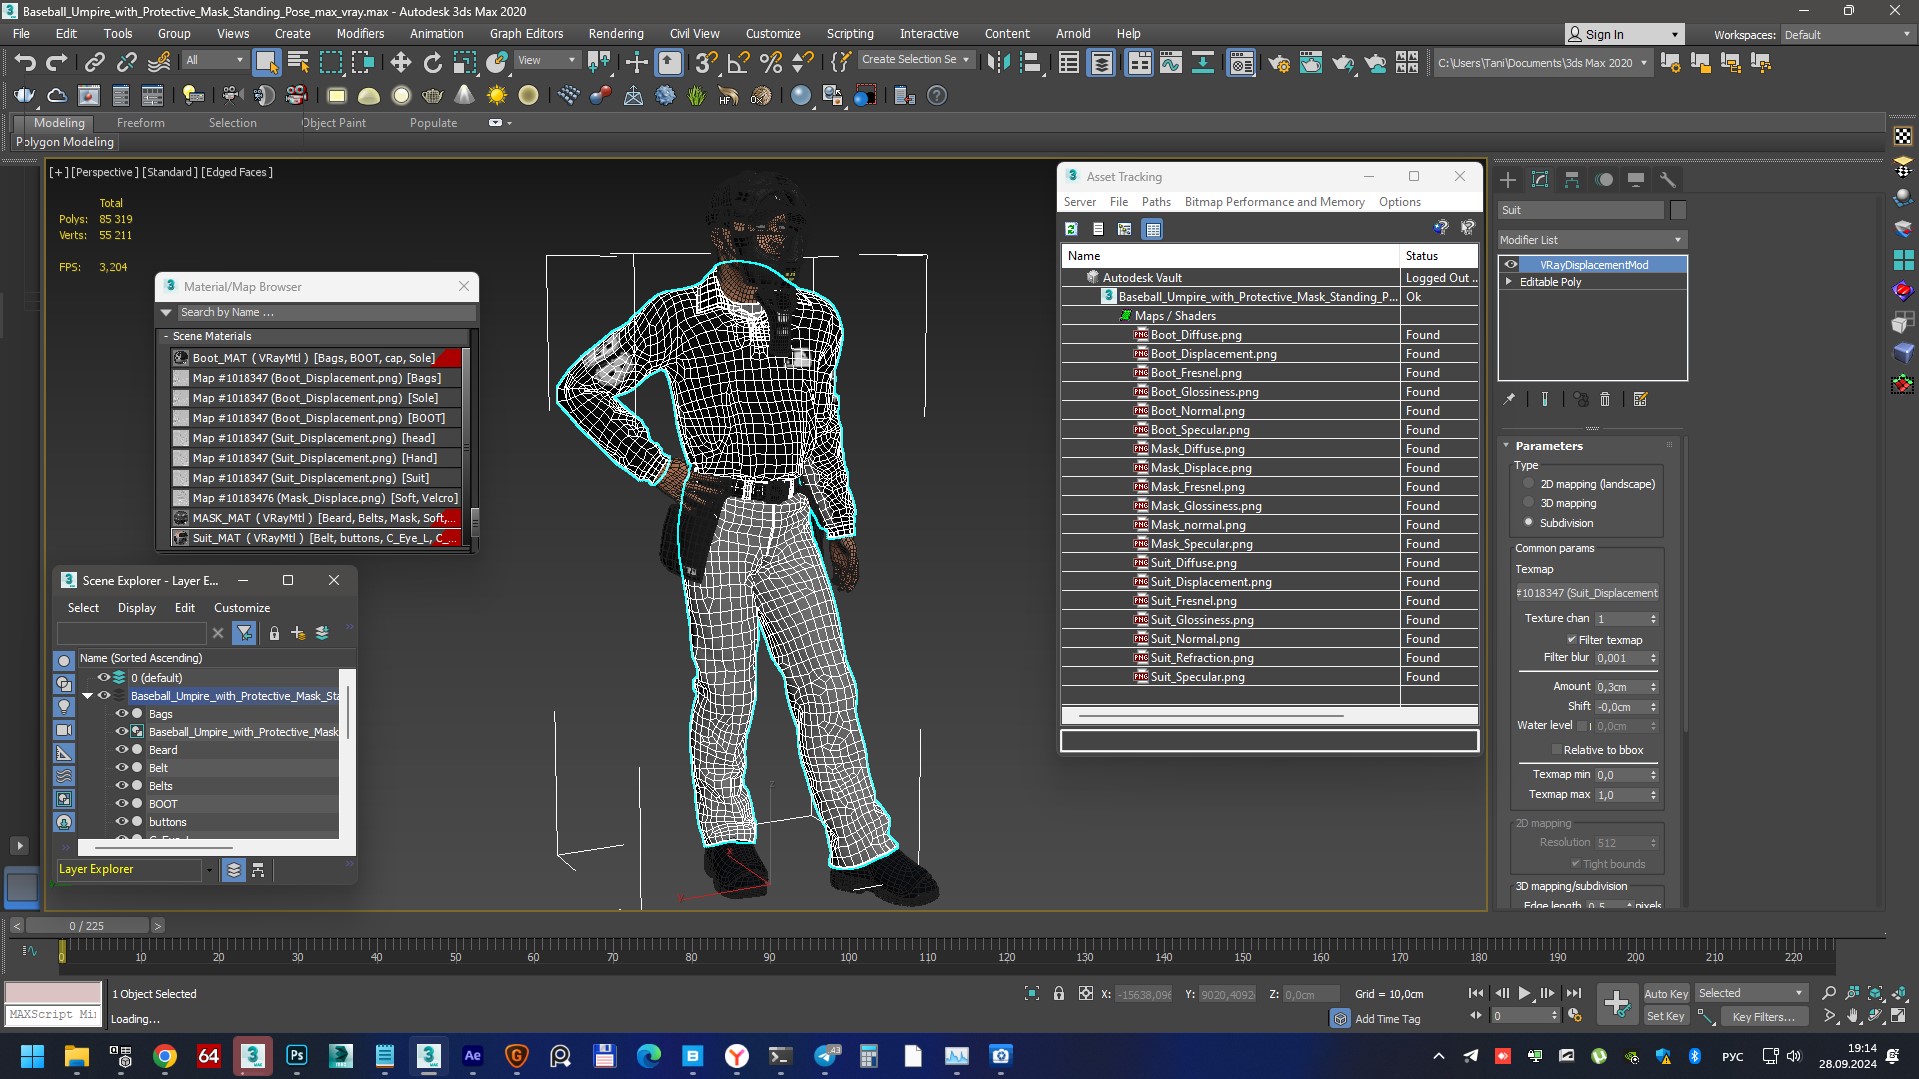
Task: Click the Pan View hand icon
Action: (x=1852, y=1016)
